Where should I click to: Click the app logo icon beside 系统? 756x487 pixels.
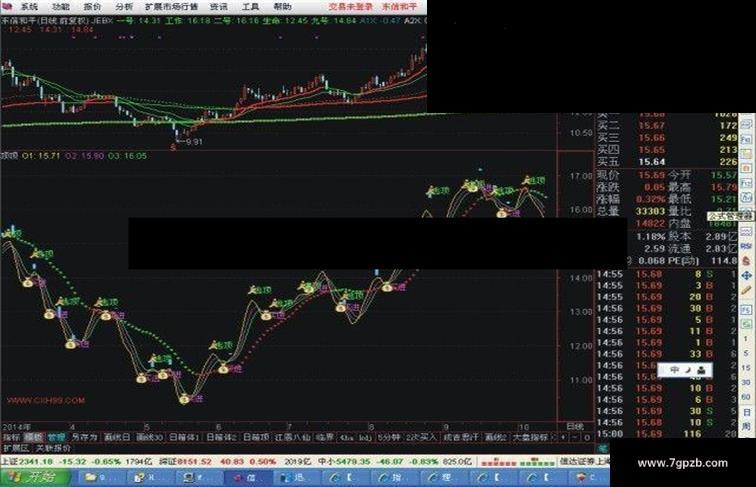point(8,6)
